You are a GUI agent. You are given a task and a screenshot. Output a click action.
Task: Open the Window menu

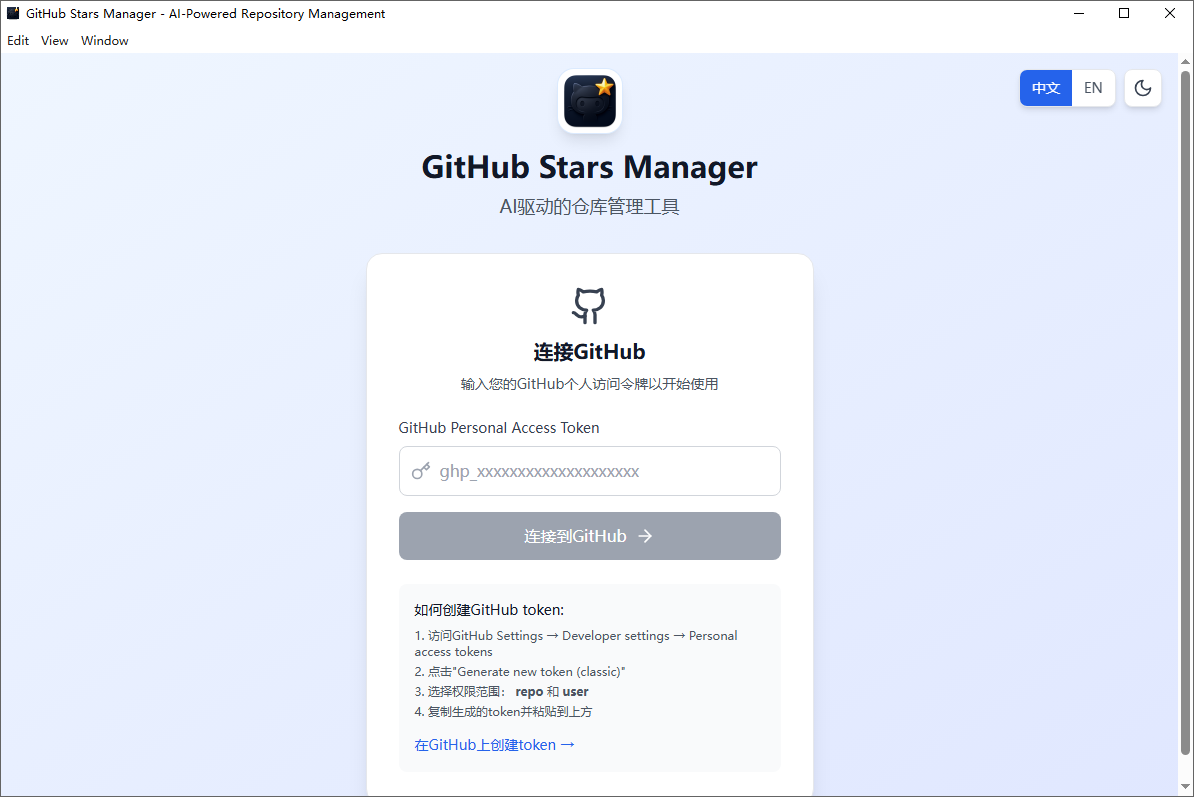pyautogui.click(x=104, y=40)
